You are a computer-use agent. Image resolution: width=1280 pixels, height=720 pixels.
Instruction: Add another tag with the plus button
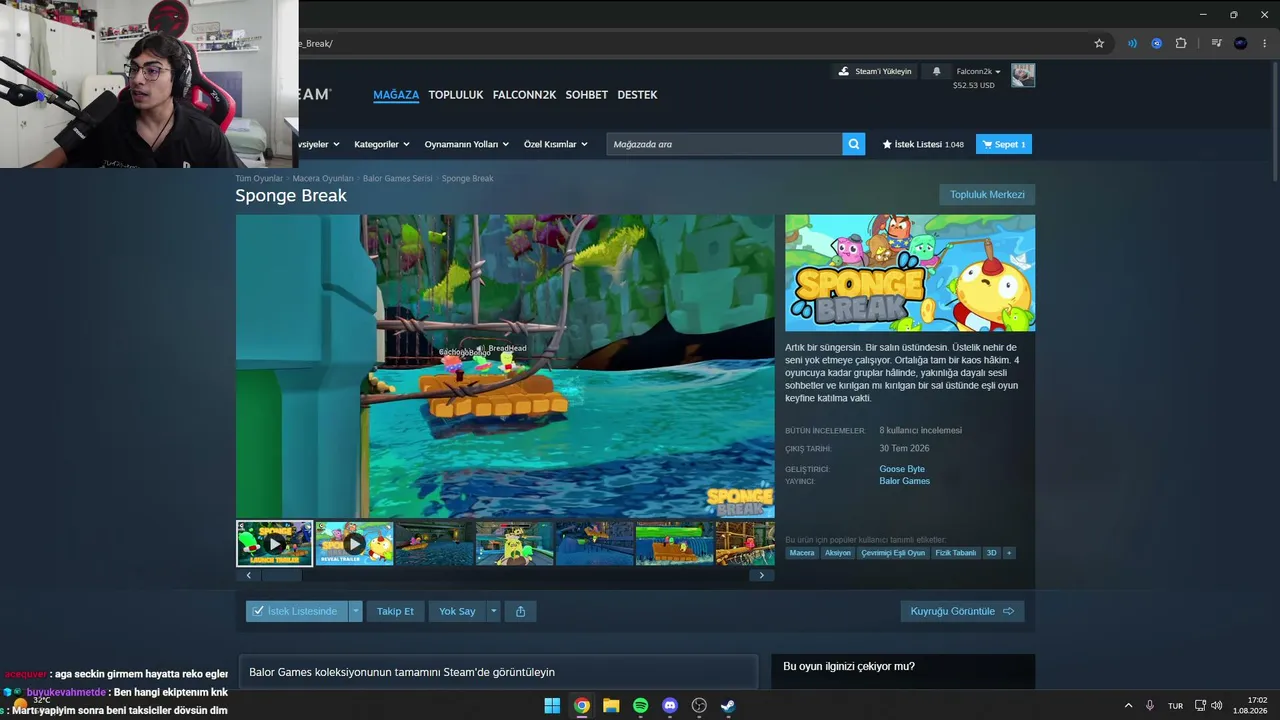(x=1009, y=553)
